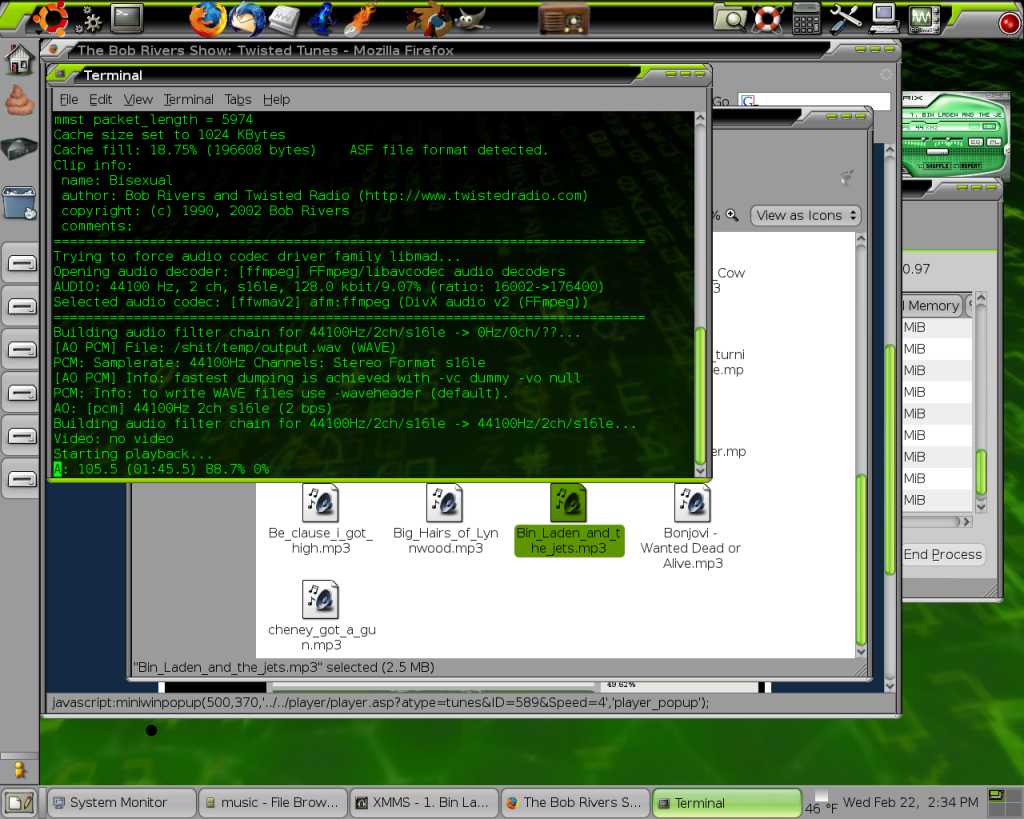This screenshot has height=819, width=1024.
Task: Click the file browser status text about selected file
Action: pos(284,667)
